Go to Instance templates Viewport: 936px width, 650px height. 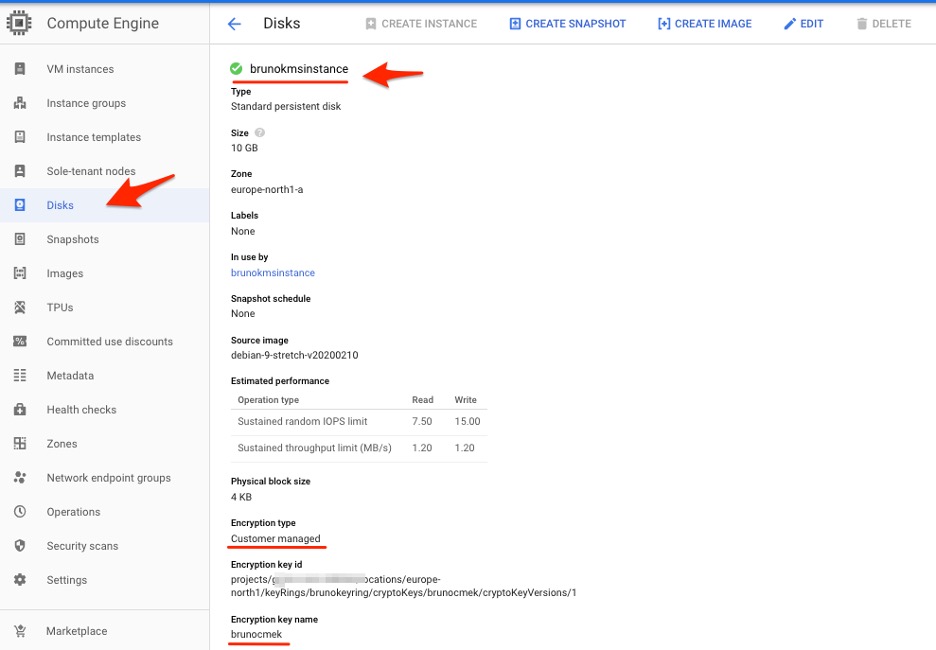[x=93, y=137]
